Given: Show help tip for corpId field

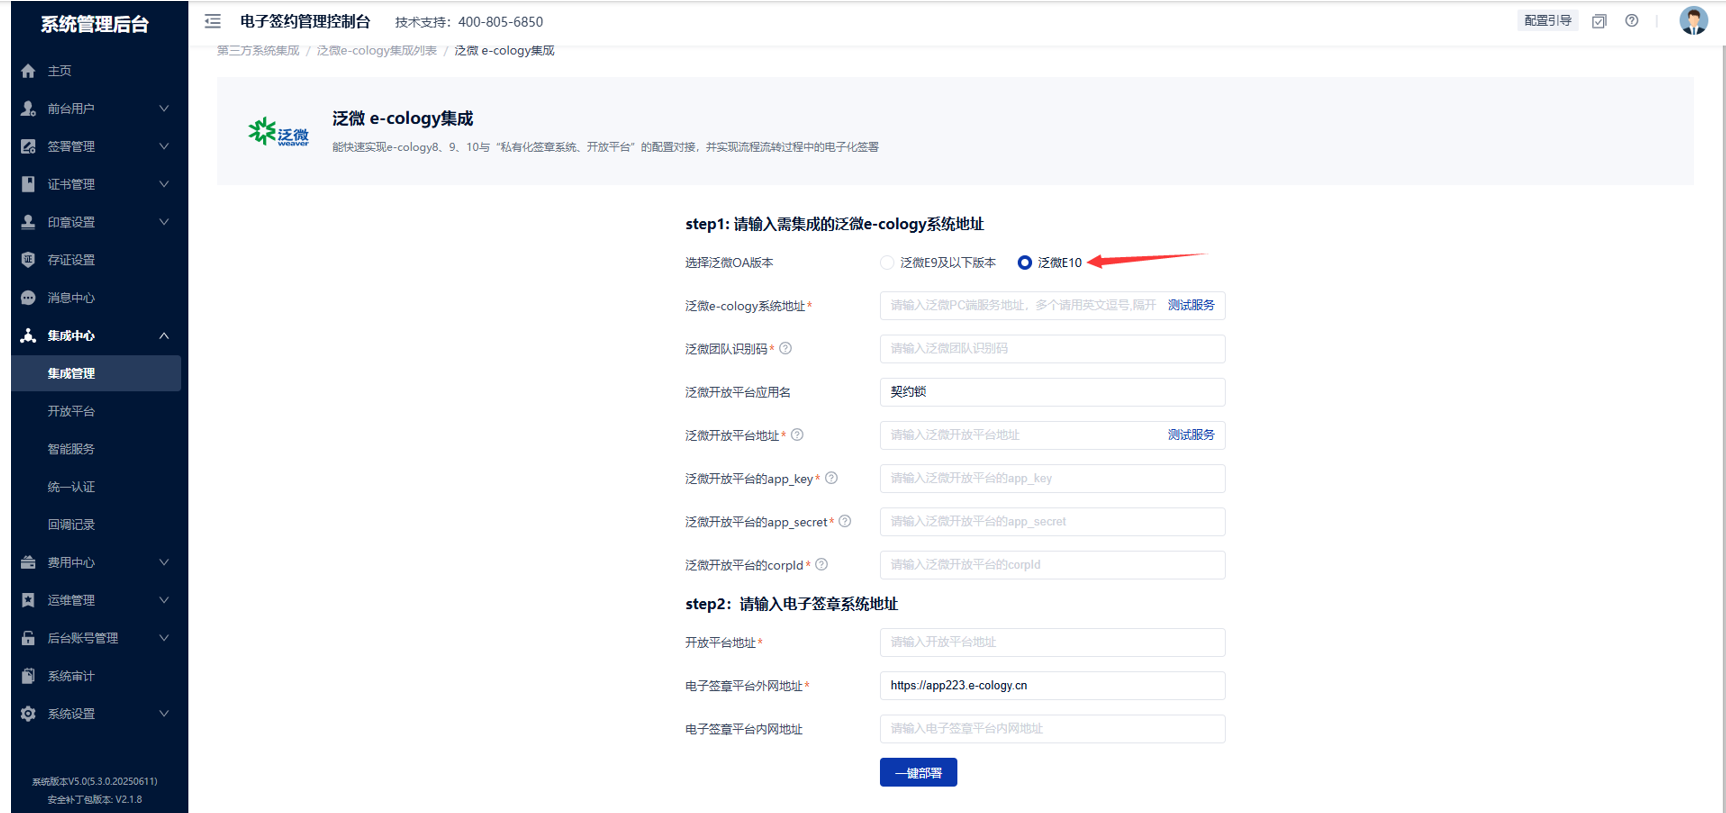Looking at the screenshot, I should tap(821, 565).
